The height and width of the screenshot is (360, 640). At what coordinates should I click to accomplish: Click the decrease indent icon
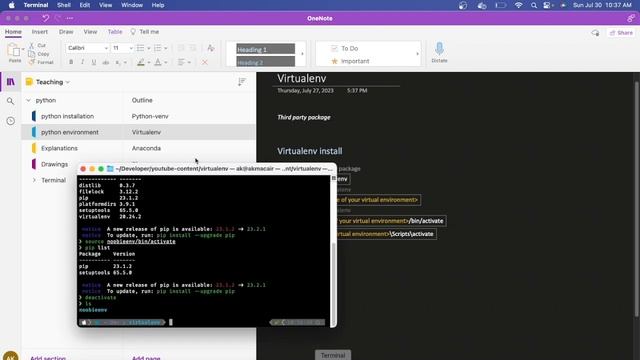[181, 48]
